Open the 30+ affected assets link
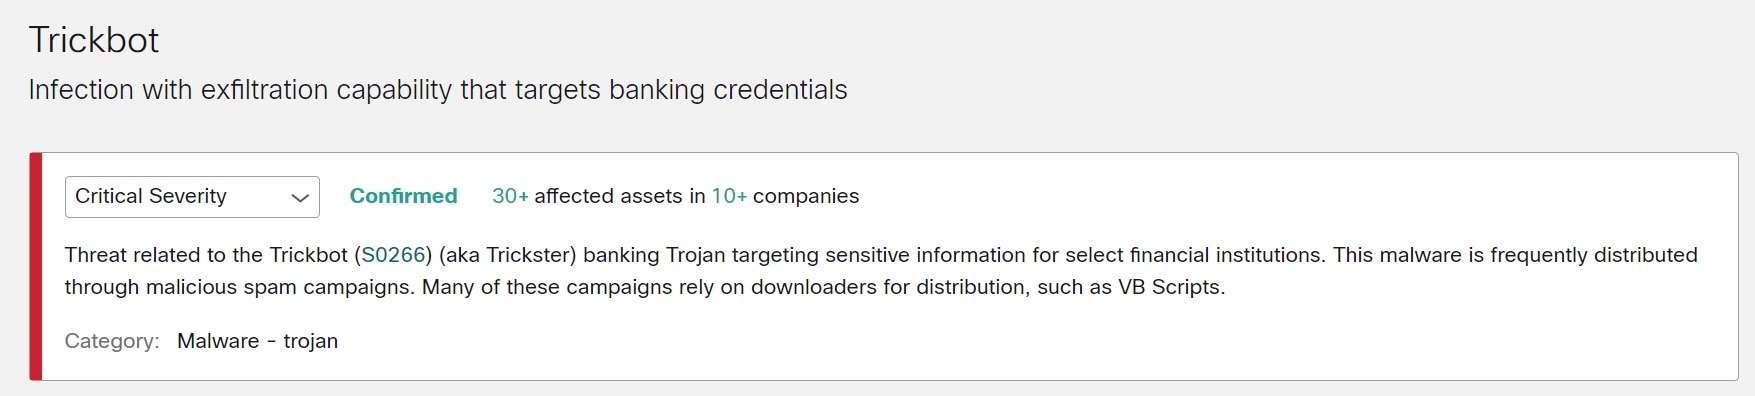This screenshot has width=1755, height=396. click(x=510, y=196)
